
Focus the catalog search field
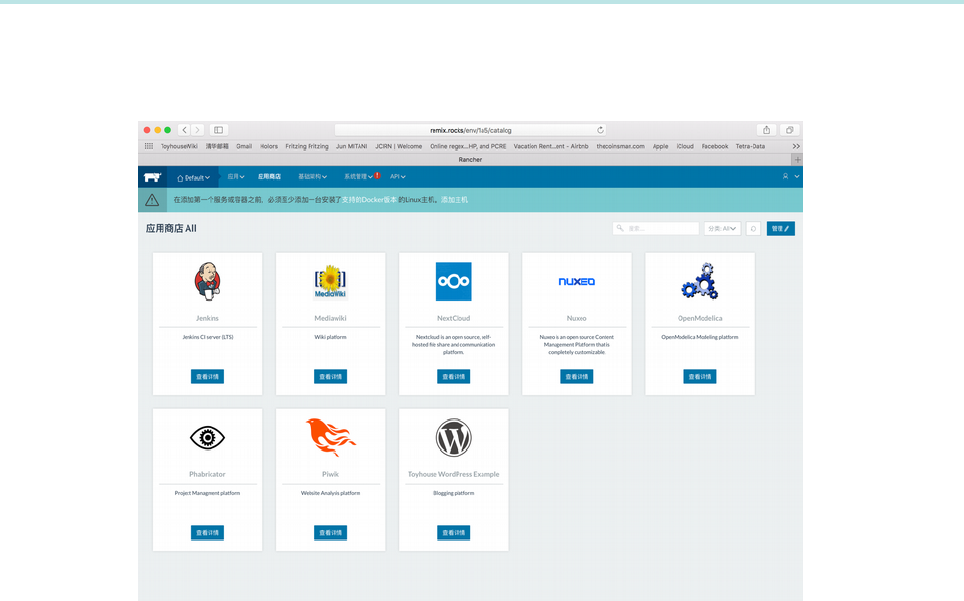coord(656,229)
